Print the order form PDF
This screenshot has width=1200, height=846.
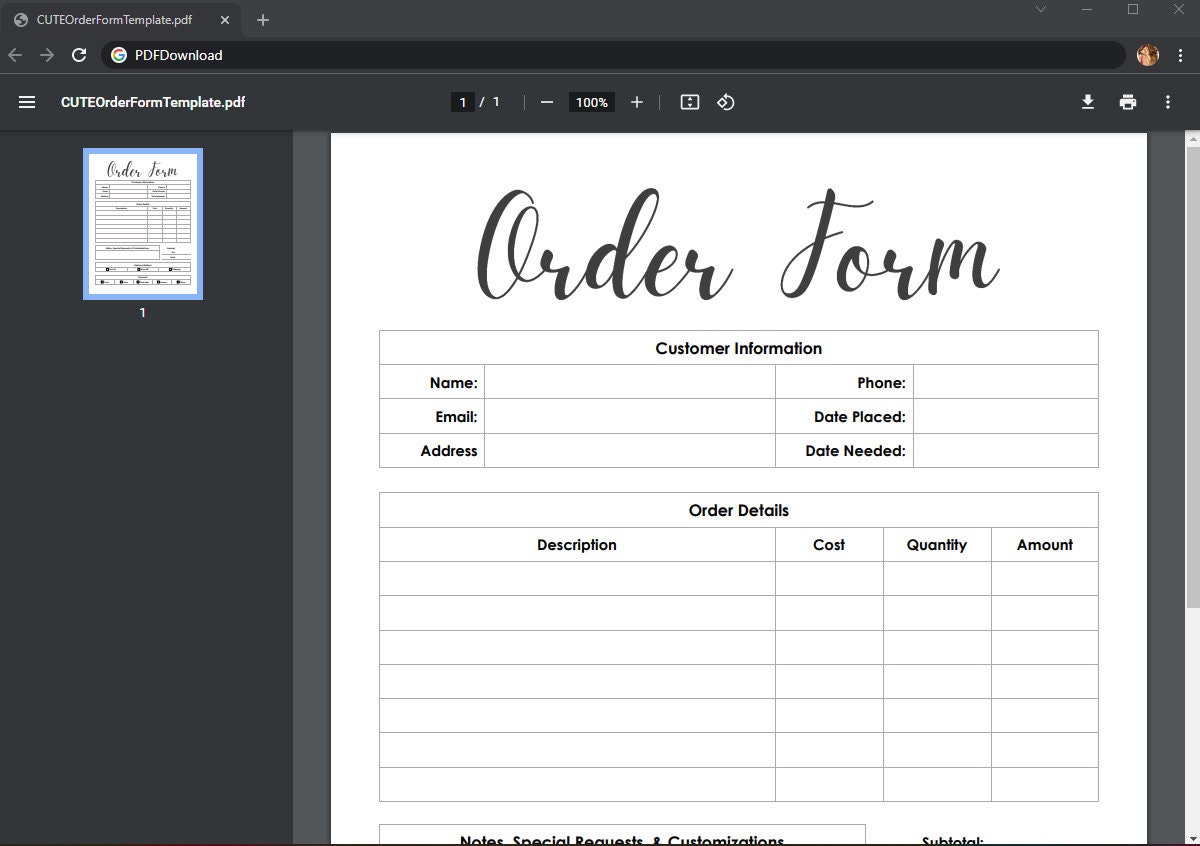click(x=1128, y=101)
